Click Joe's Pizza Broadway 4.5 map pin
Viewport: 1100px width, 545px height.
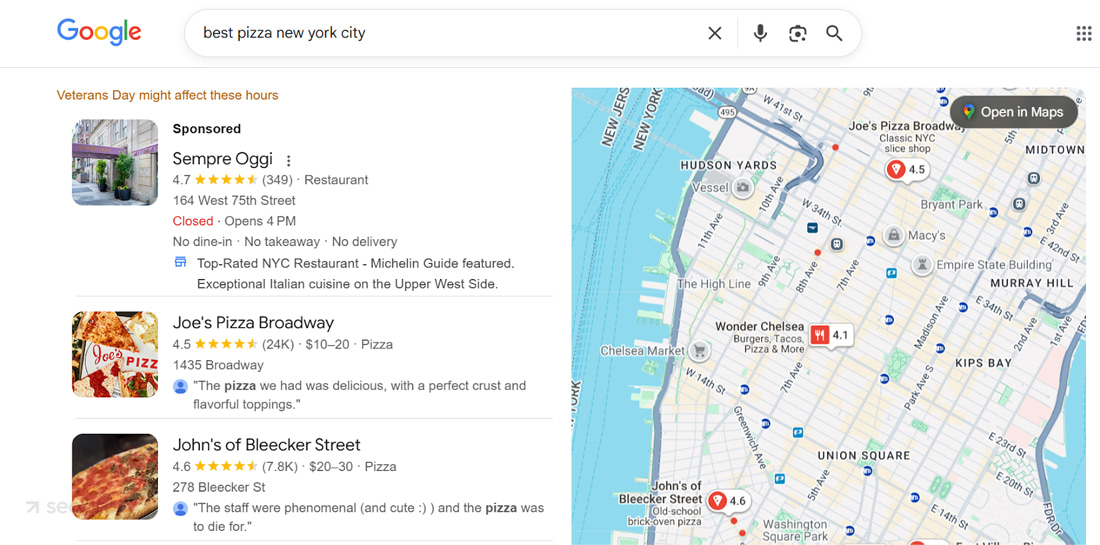click(x=906, y=170)
